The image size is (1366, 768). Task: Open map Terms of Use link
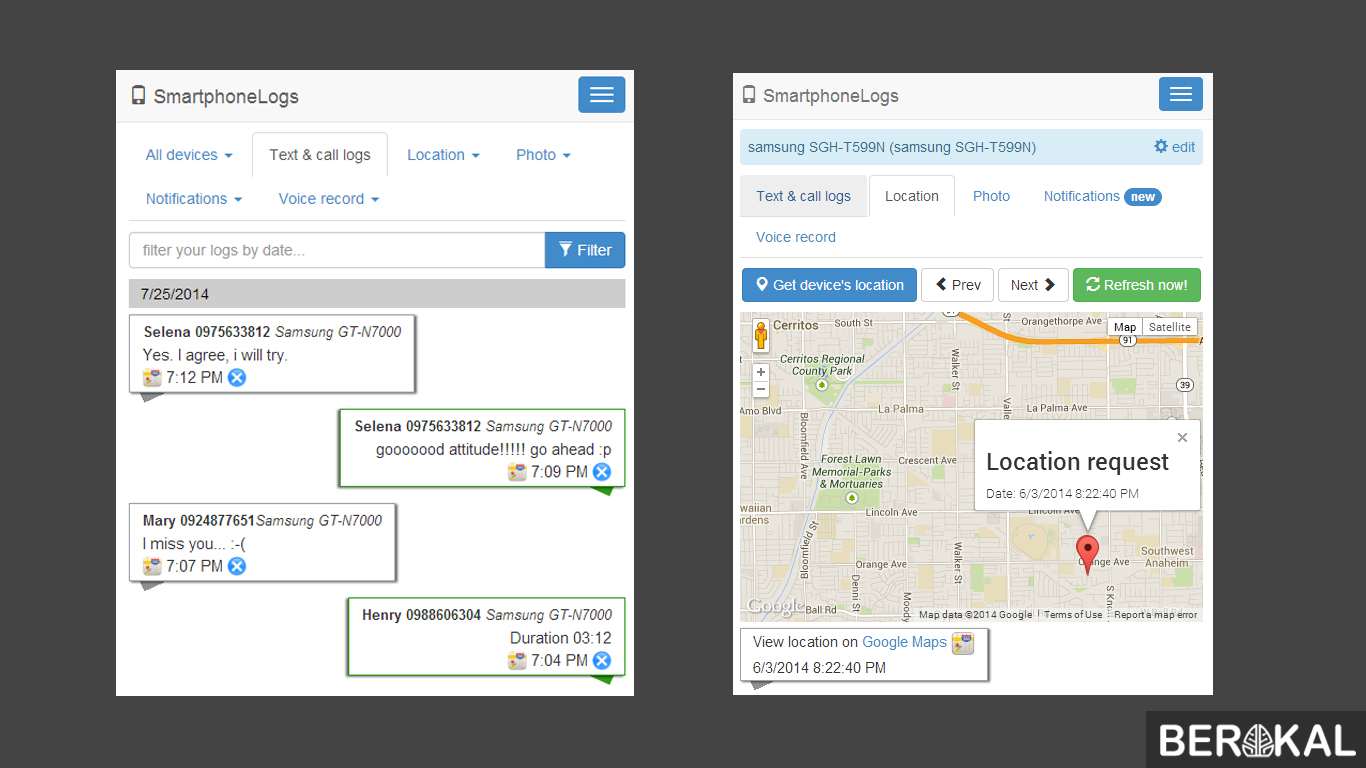1073,615
